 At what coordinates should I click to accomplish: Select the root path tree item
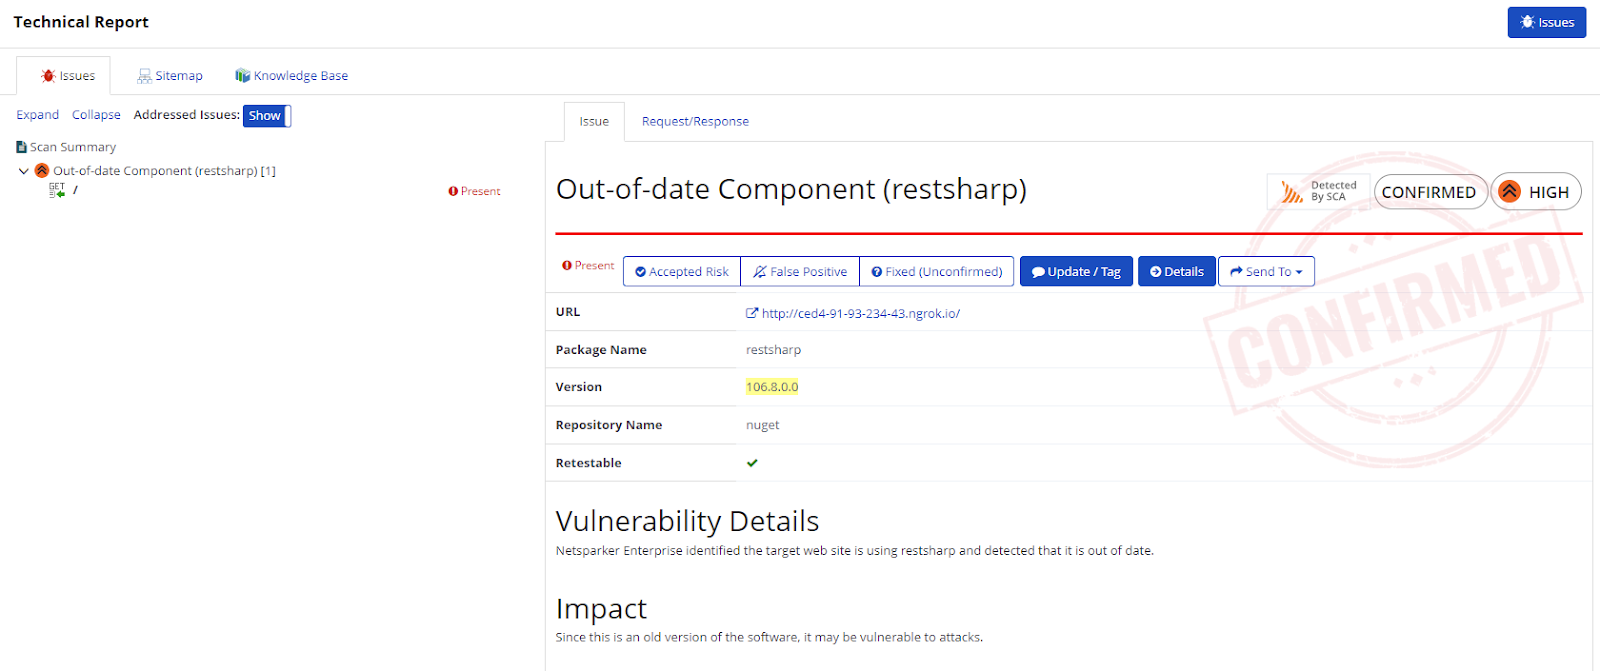click(x=75, y=190)
